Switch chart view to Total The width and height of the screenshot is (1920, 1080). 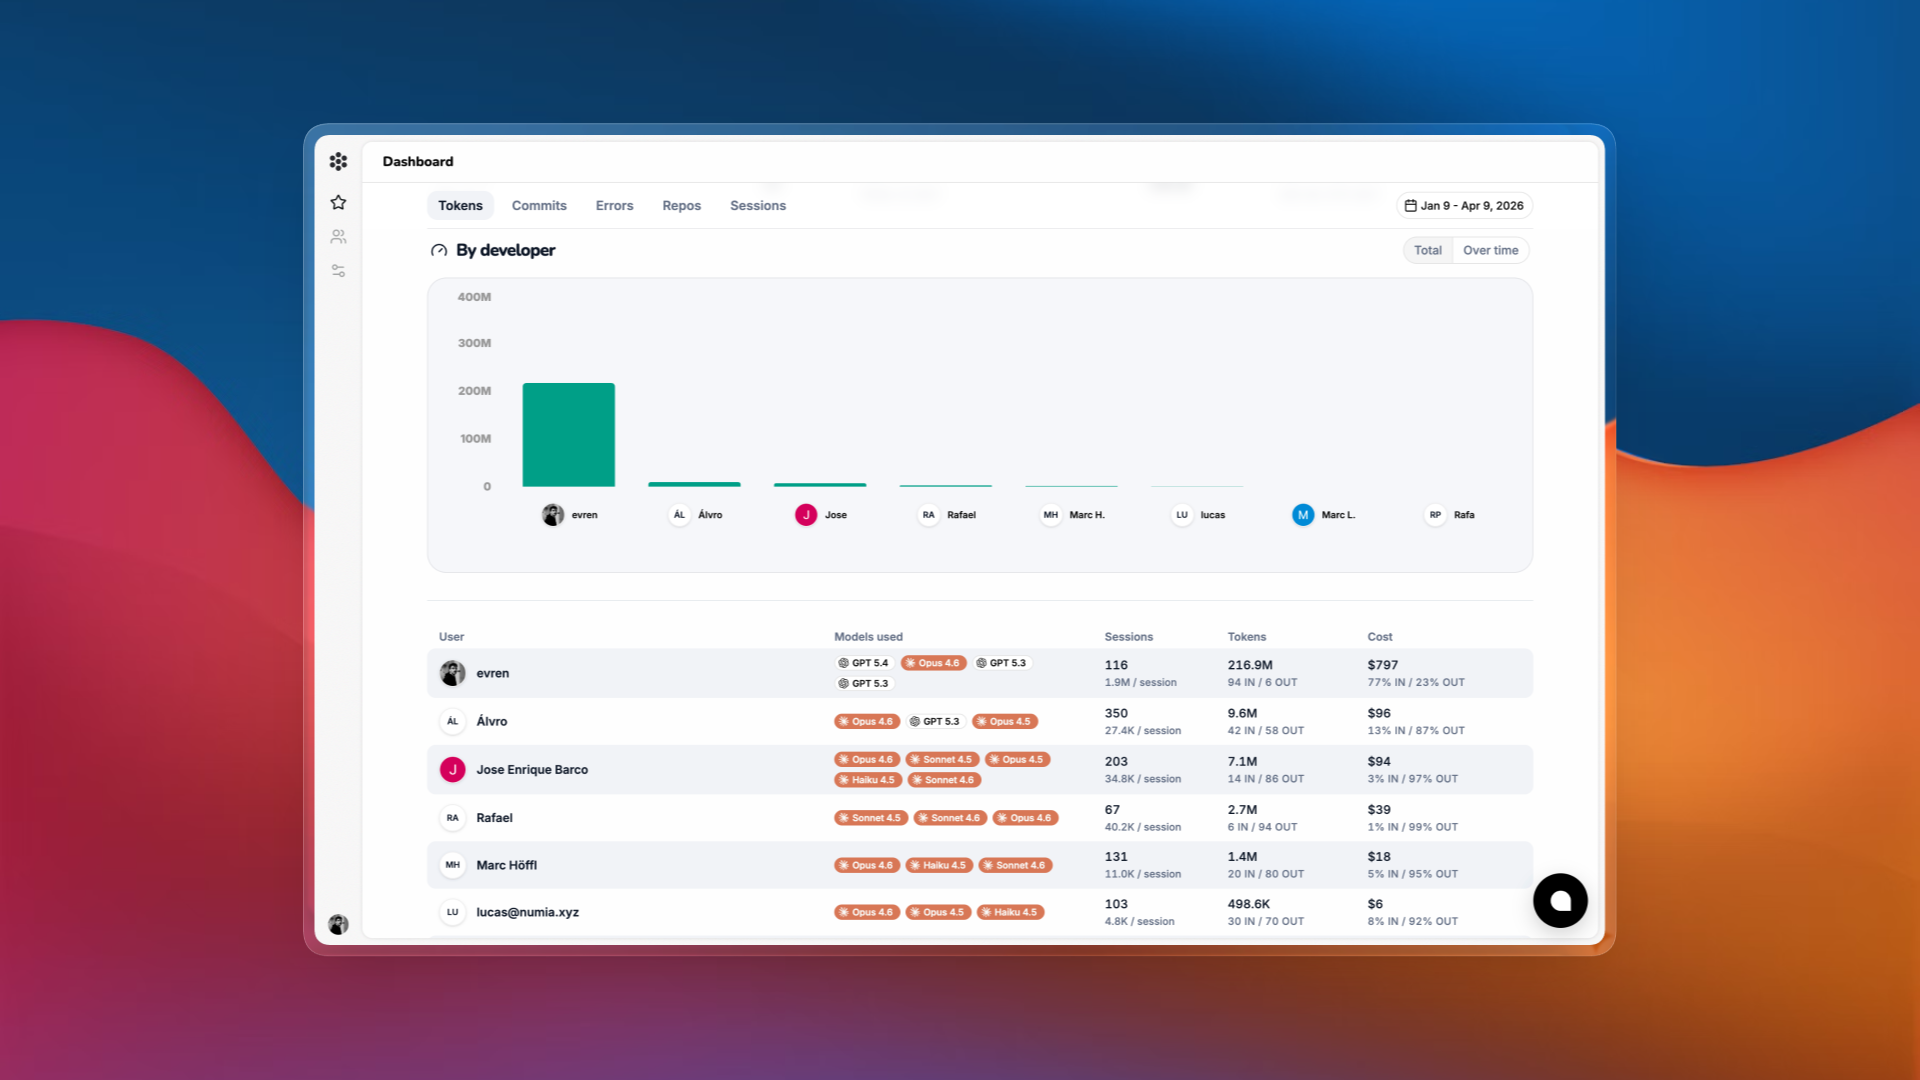click(1427, 250)
